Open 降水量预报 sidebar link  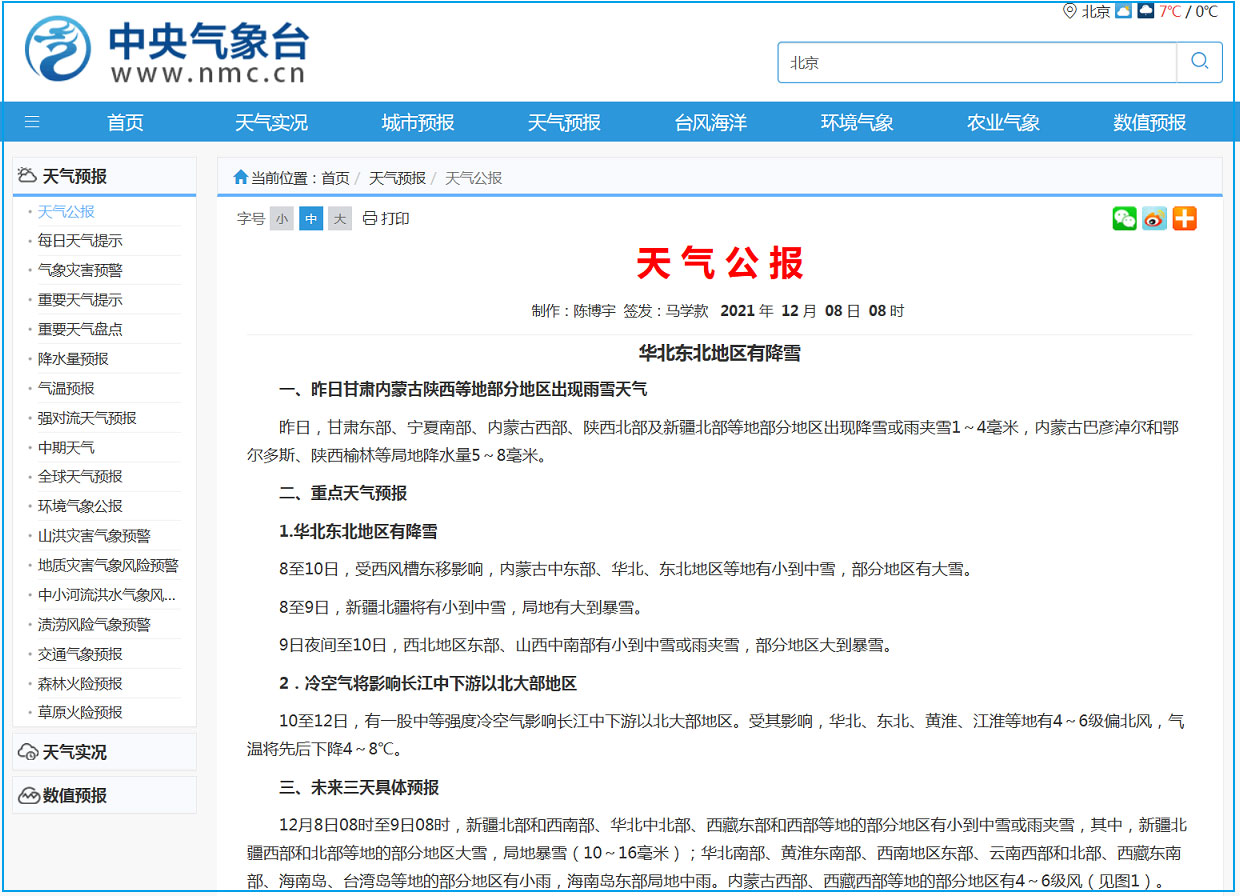(x=73, y=359)
